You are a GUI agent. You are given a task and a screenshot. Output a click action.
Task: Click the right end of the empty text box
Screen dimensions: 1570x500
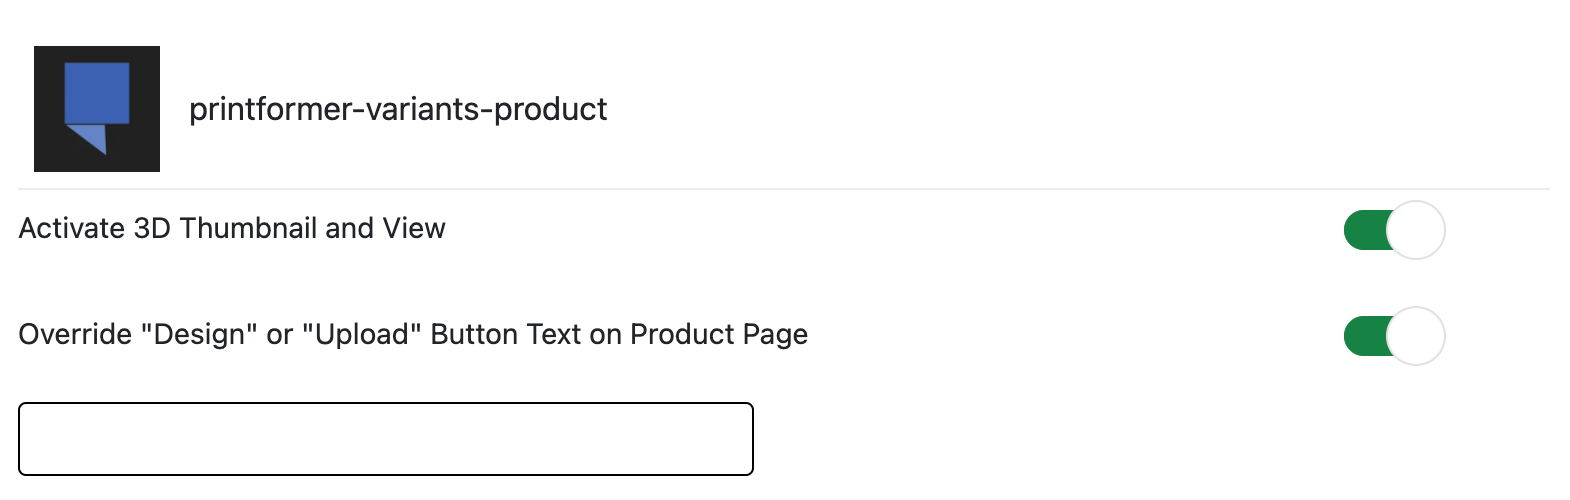[x=740, y=439]
